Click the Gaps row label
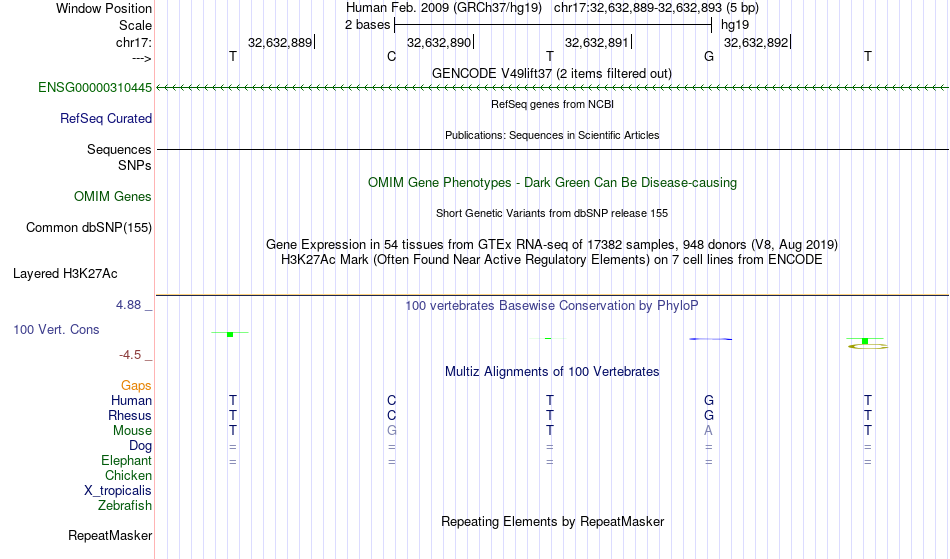This screenshot has height=559, width=950. pos(136,385)
